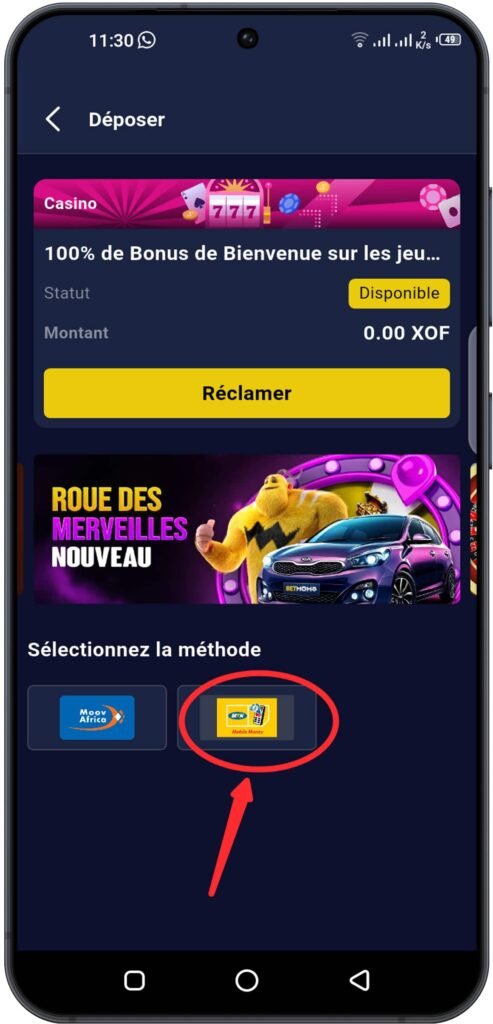Tap the partially visible next banner on right edge
The height and width of the screenshot is (1024, 493).
point(473,530)
